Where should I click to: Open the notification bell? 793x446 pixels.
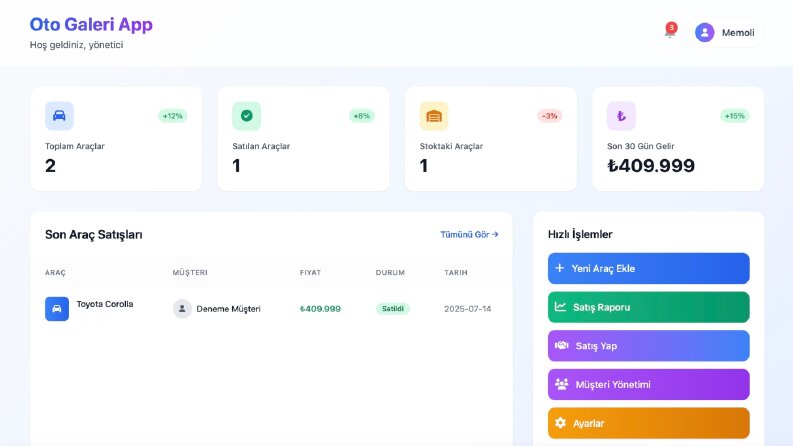coord(670,31)
